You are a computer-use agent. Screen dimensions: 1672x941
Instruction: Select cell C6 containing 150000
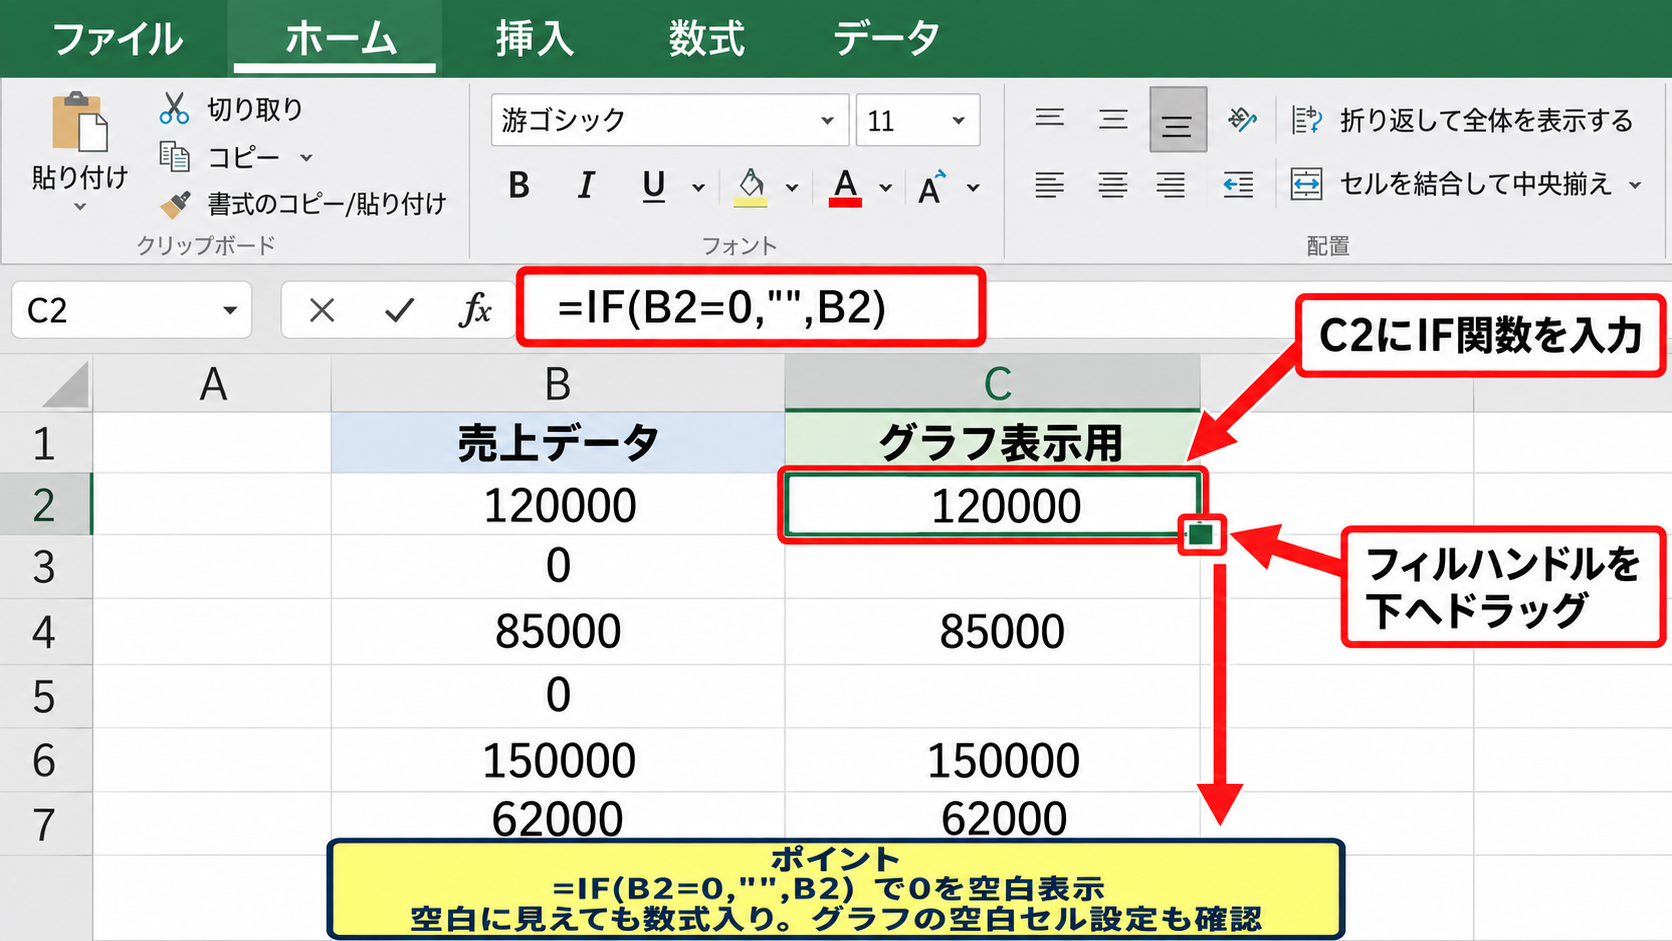[993, 760]
